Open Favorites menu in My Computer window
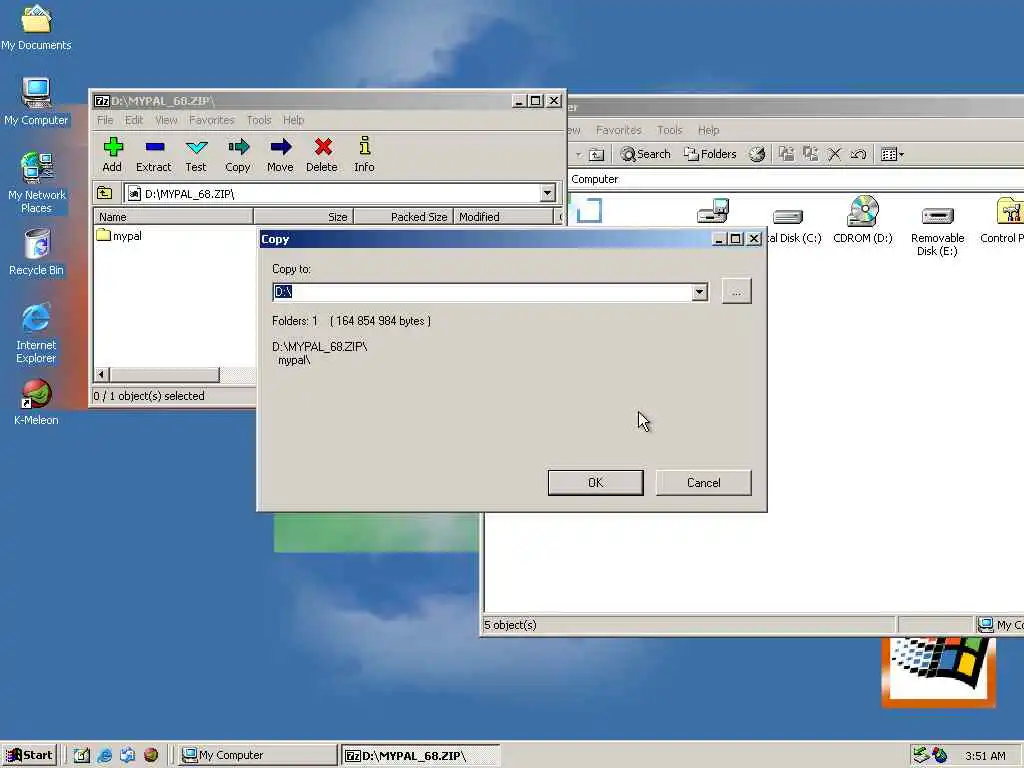This screenshot has width=1024, height=768. 618,130
